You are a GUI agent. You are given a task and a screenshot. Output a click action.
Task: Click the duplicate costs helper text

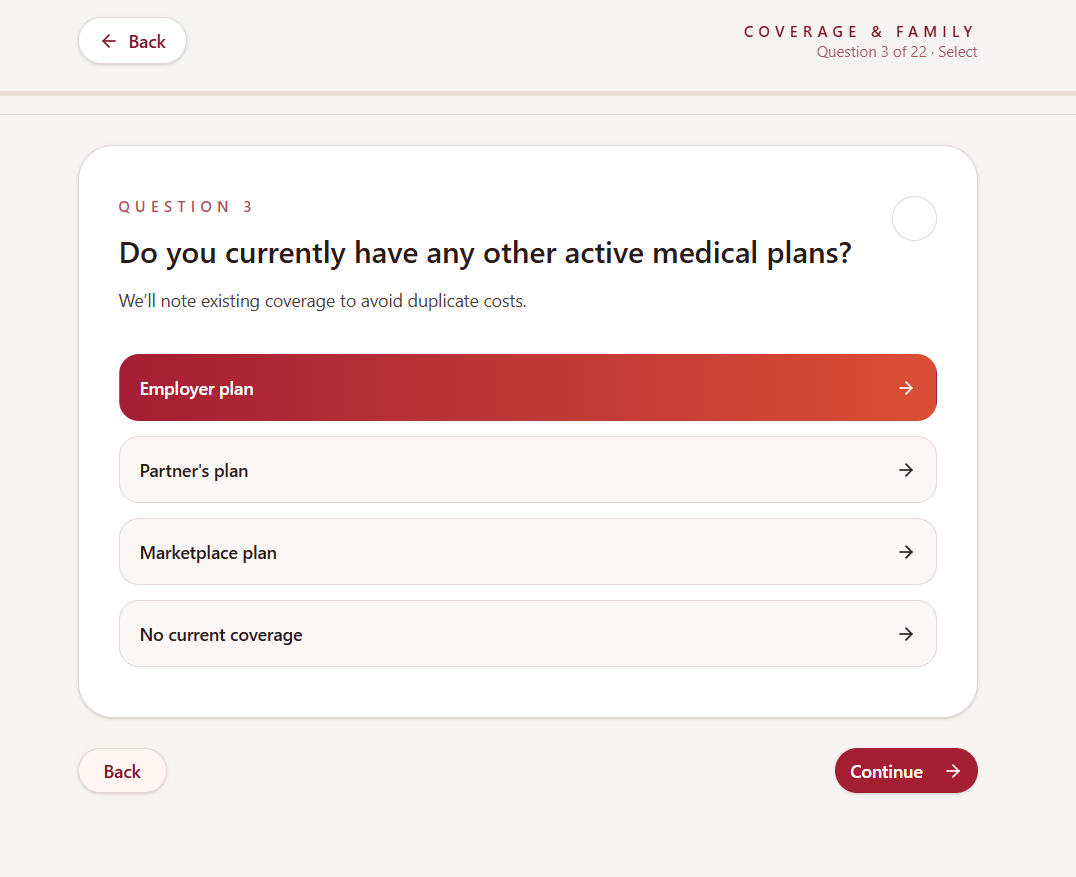[x=322, y=301]
